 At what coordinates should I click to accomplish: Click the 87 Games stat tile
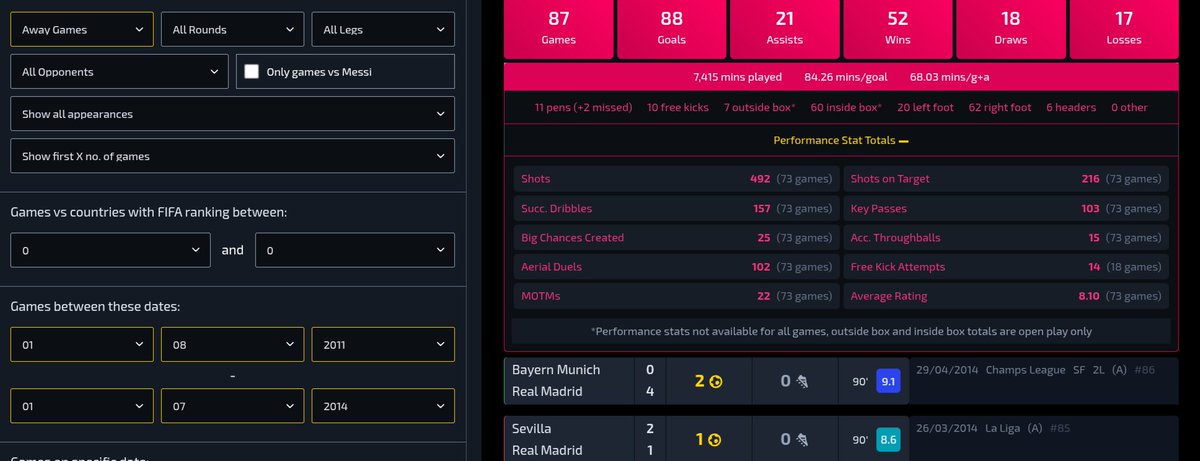[x=558, y=28]
